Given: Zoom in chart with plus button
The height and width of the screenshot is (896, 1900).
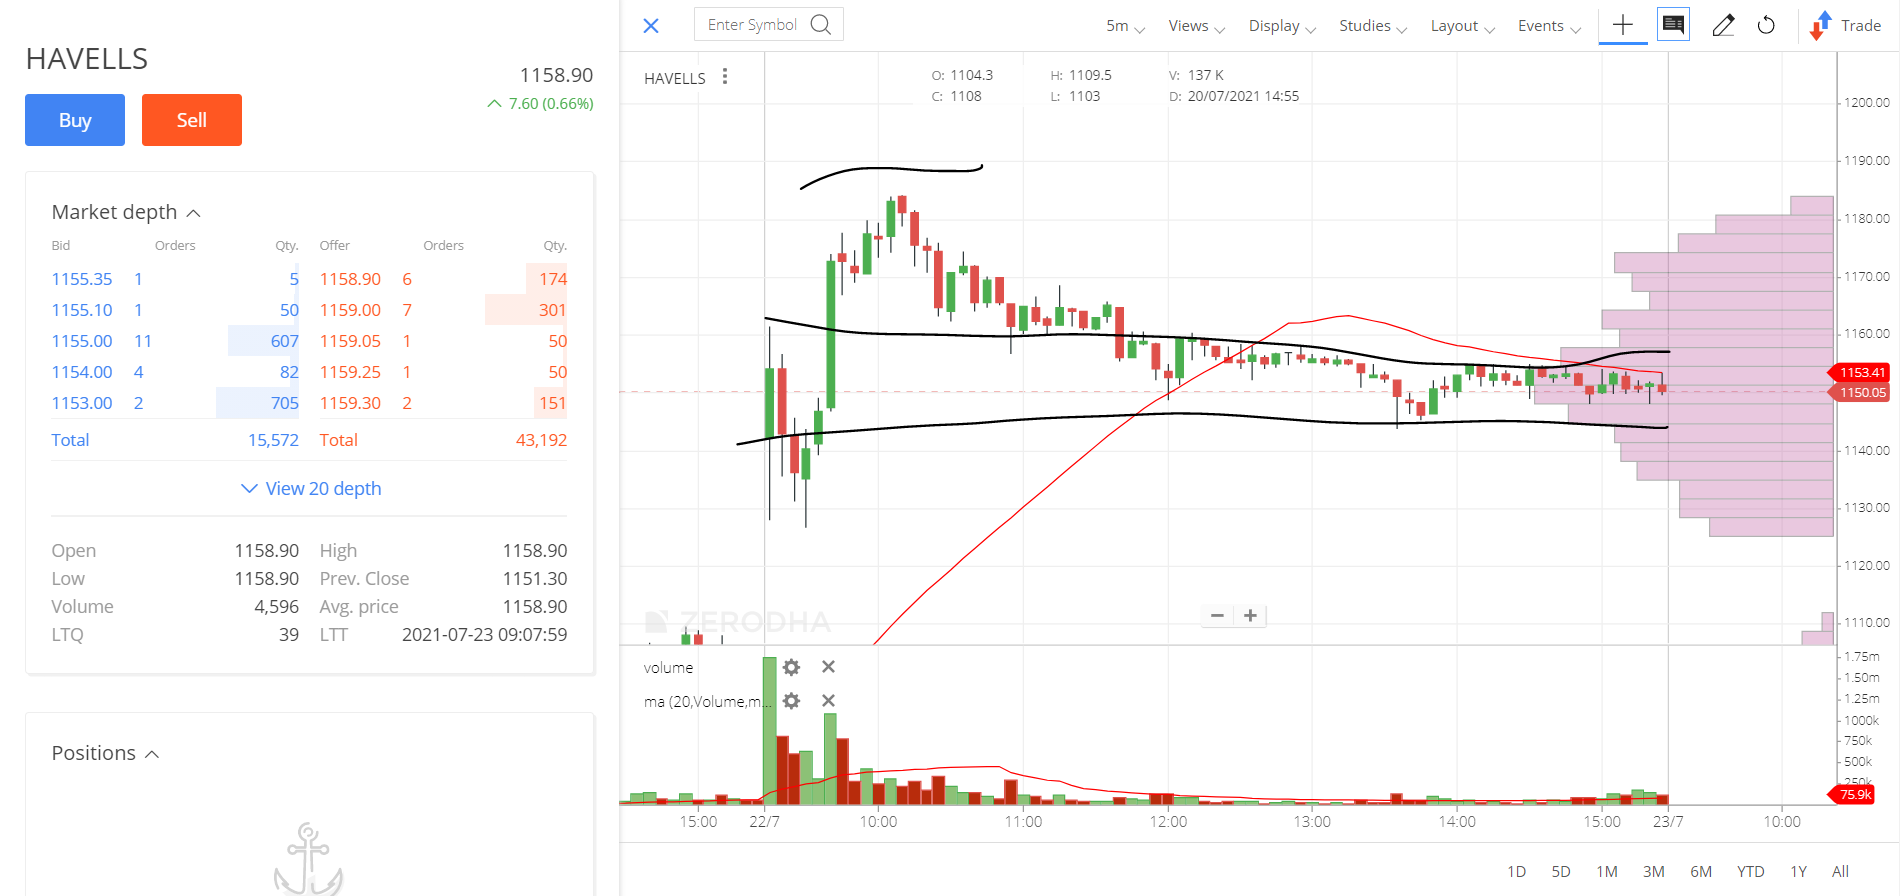Looking at the screenshot, I should (1250, 616).
